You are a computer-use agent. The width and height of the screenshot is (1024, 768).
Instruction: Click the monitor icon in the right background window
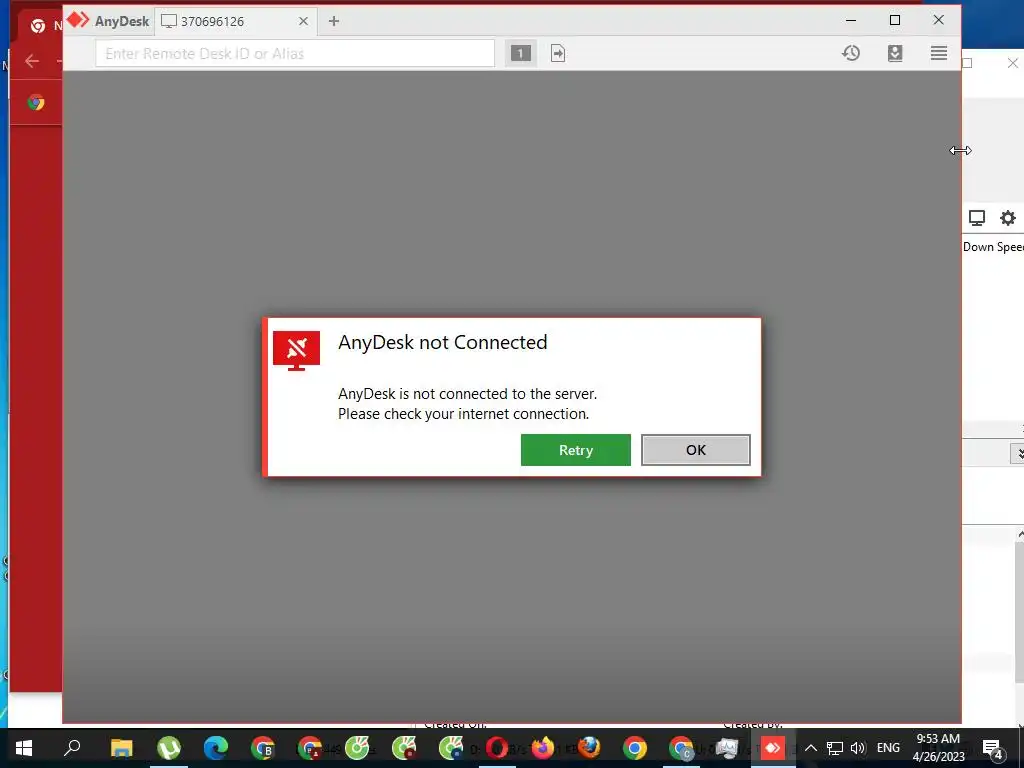tap(977, 218)
